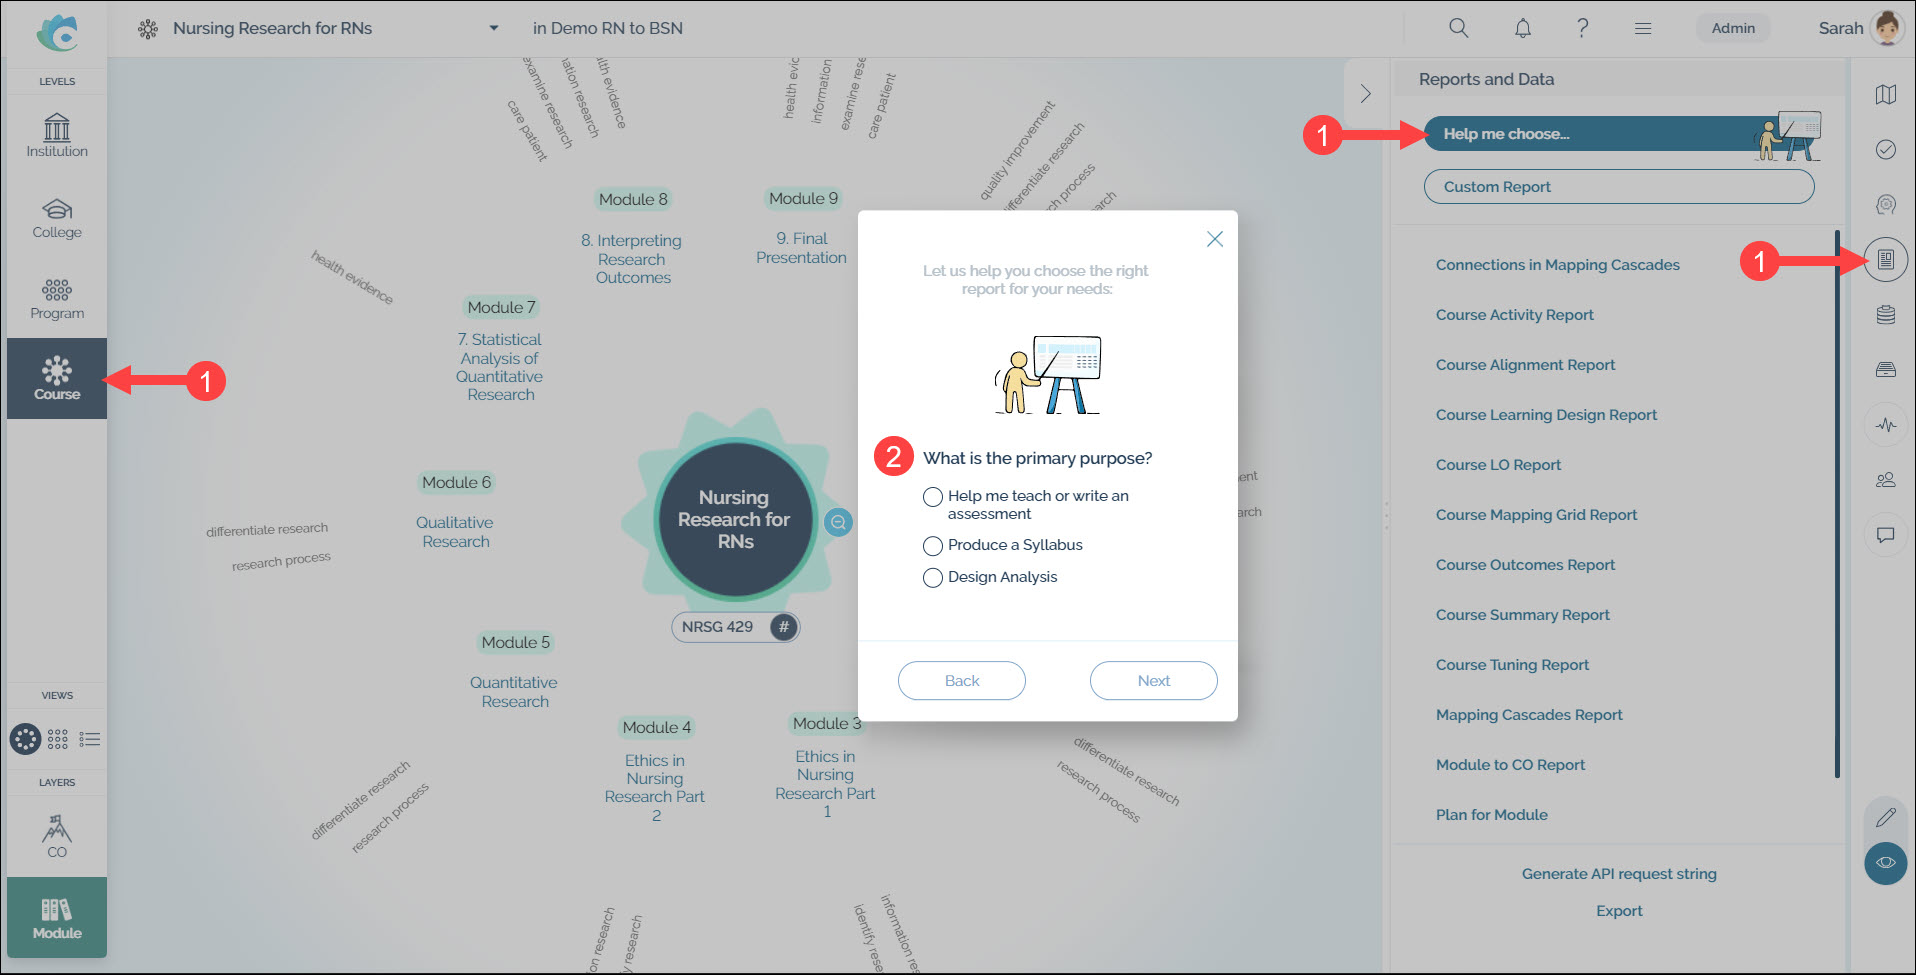Open notifications bell icon
Image resolution: width=1916 pixels, height=975 pixels.
(1522, 28)
